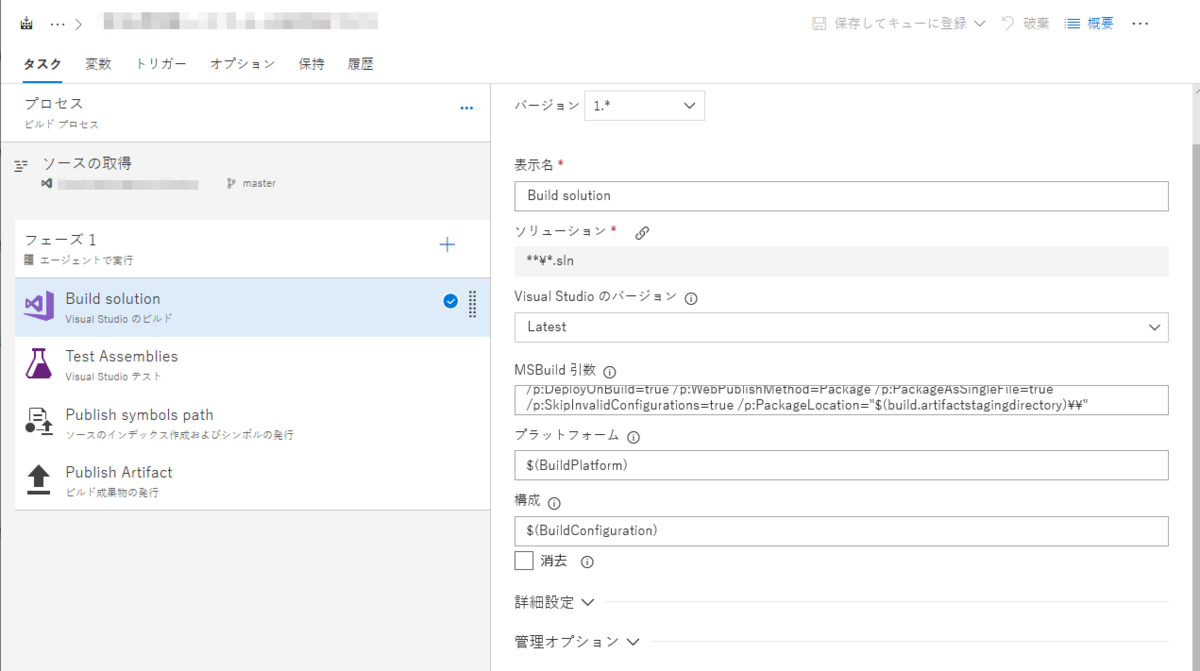Enable the 消去 checkbox
The image size is (1200, 671).
(523, 560)
